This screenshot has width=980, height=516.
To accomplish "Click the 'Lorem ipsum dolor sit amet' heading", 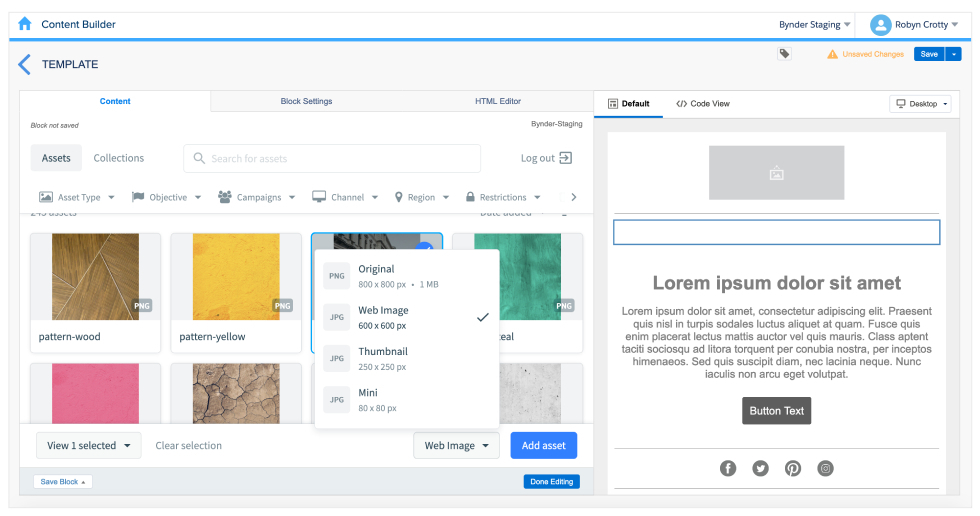I will click(776, 283).
